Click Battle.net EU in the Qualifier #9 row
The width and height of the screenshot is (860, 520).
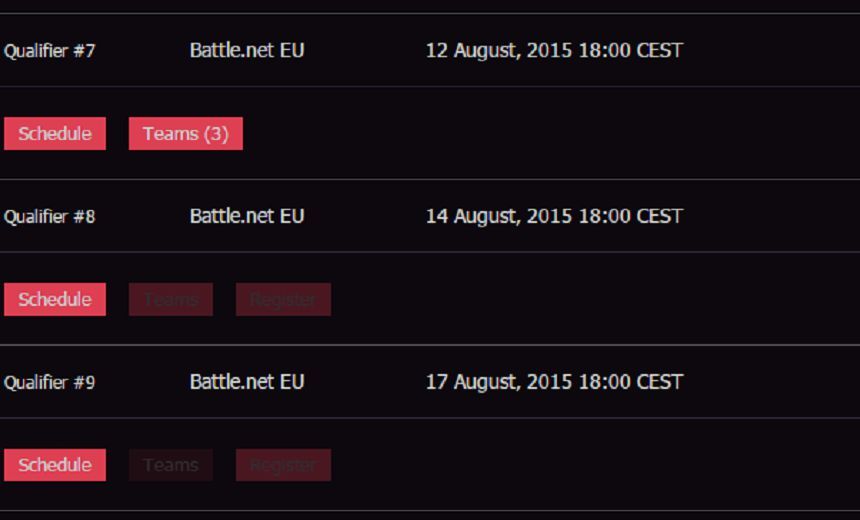(x=247, y=382)
